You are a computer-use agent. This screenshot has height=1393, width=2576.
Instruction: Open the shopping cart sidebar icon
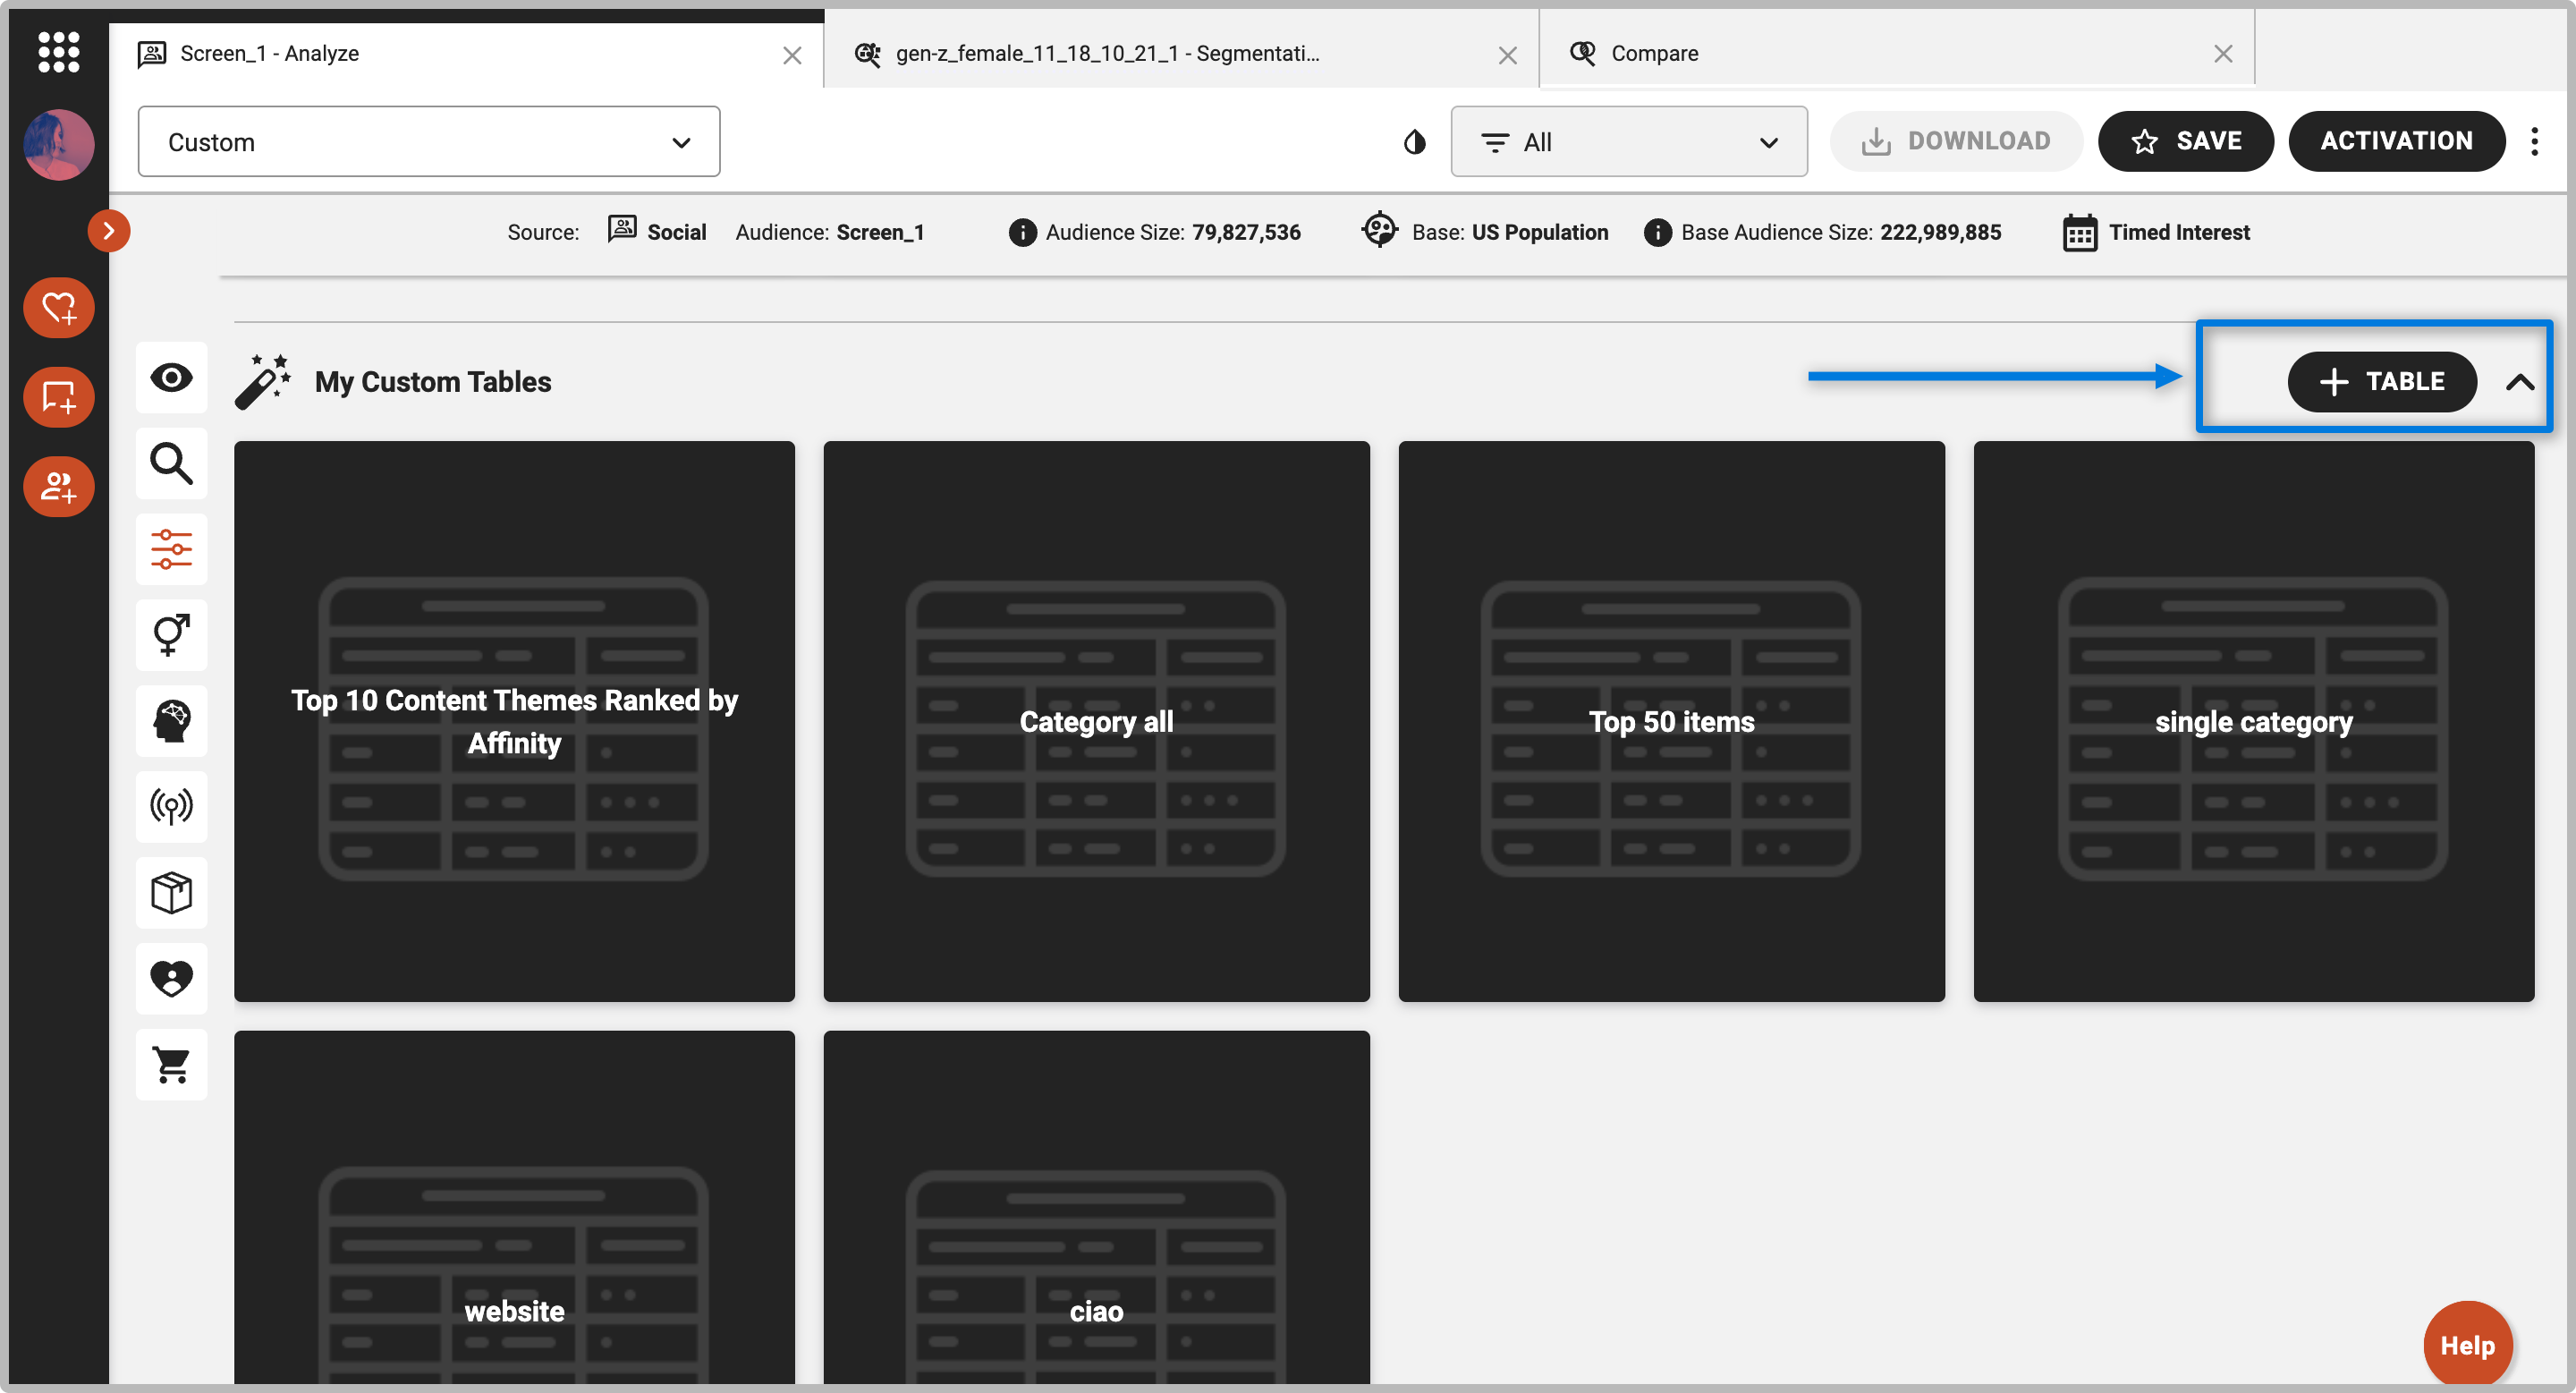(x=171, y=1065)
